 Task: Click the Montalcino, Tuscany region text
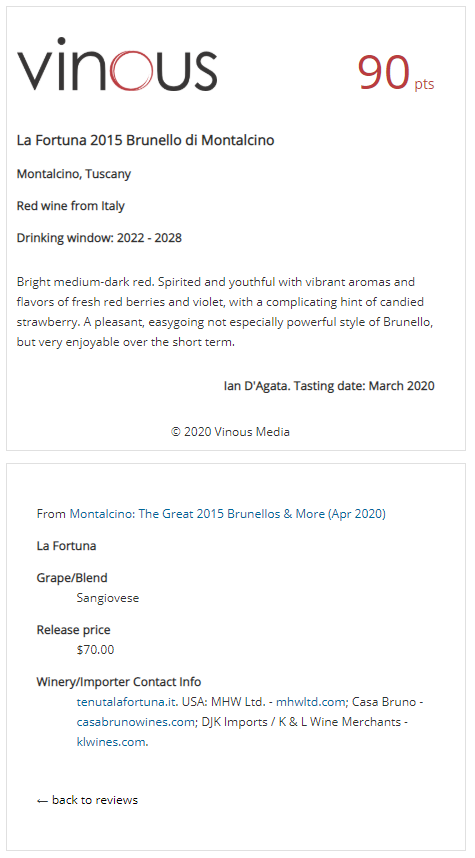click(74, 174)
